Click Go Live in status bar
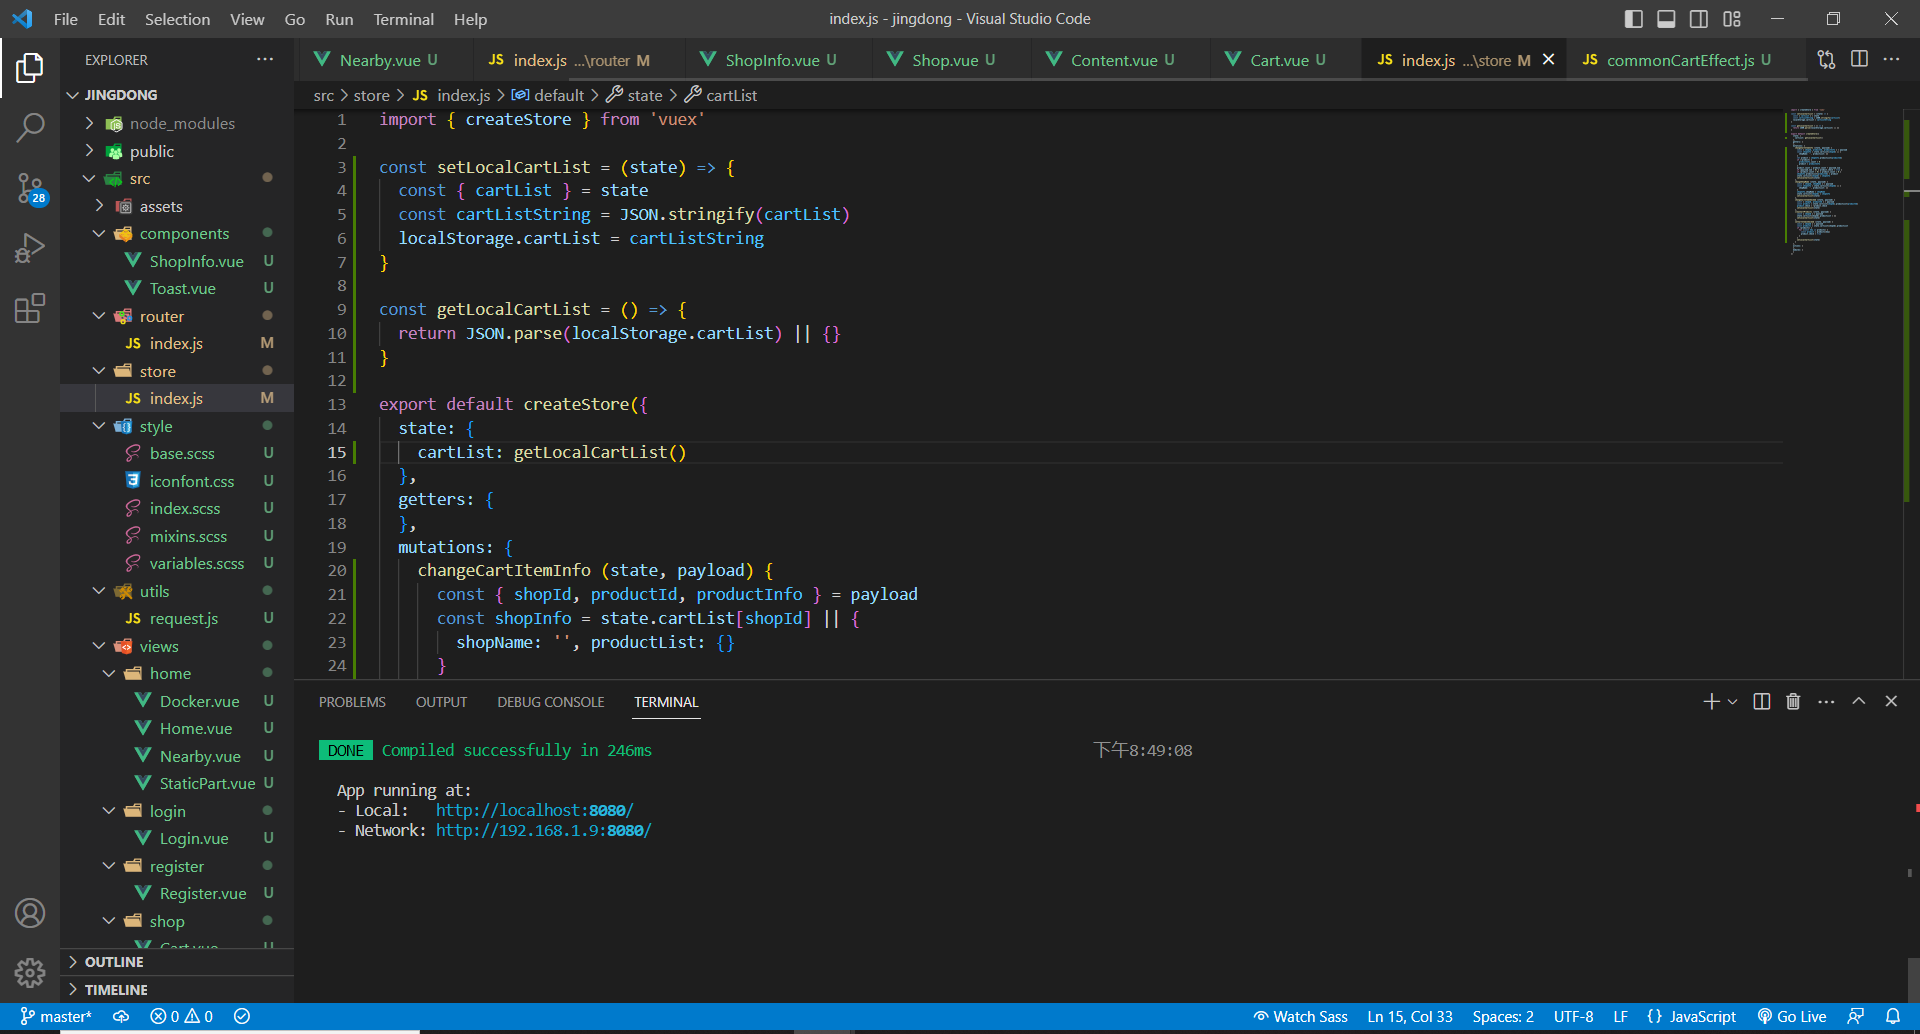 [1792, 1017]
